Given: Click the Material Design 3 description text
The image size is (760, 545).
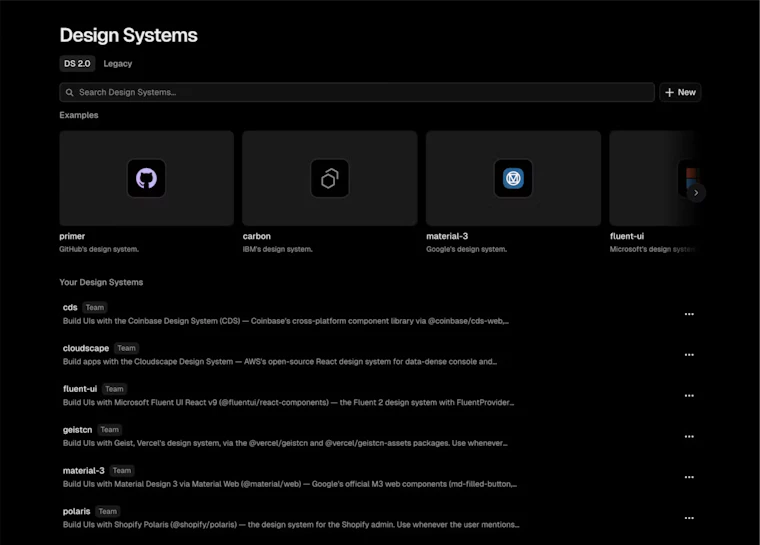Looking at the screenshot, I should 290,484.
